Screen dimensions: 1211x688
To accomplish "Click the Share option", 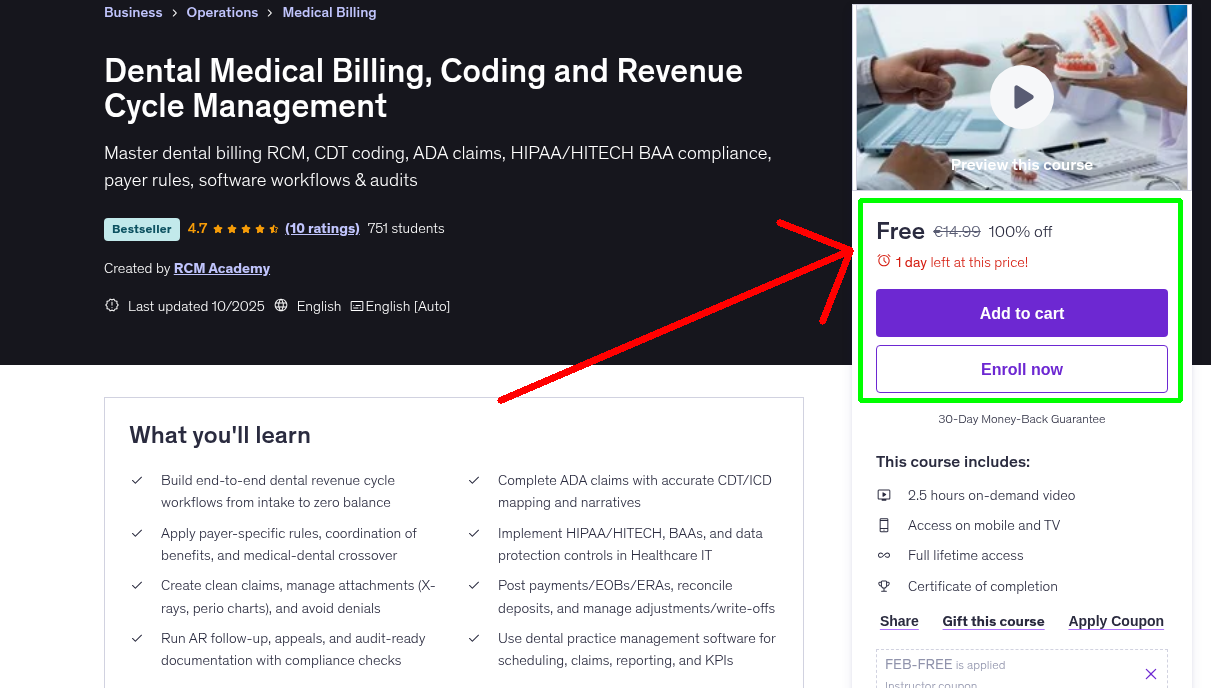I will coord(898,621).
